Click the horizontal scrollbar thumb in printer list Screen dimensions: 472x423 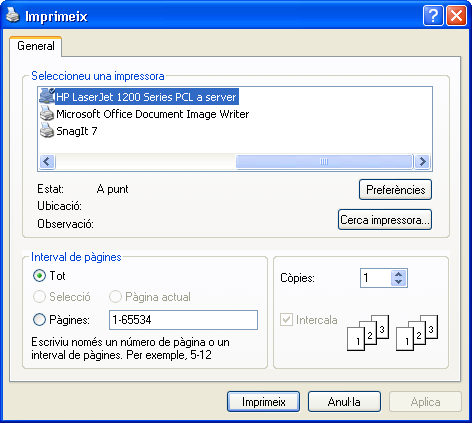tap(324, 162)
